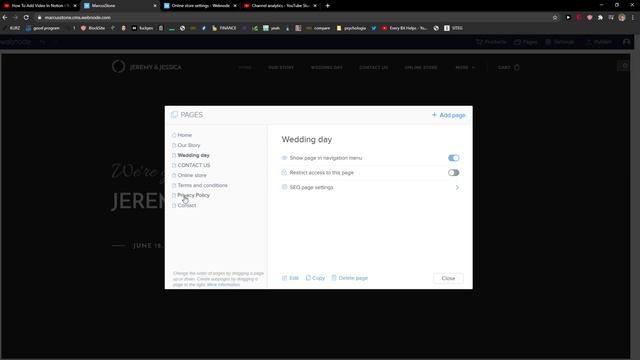640x360 pixels.
Task: Switch to How To Add Video browser tab
Action: [40, 6]
